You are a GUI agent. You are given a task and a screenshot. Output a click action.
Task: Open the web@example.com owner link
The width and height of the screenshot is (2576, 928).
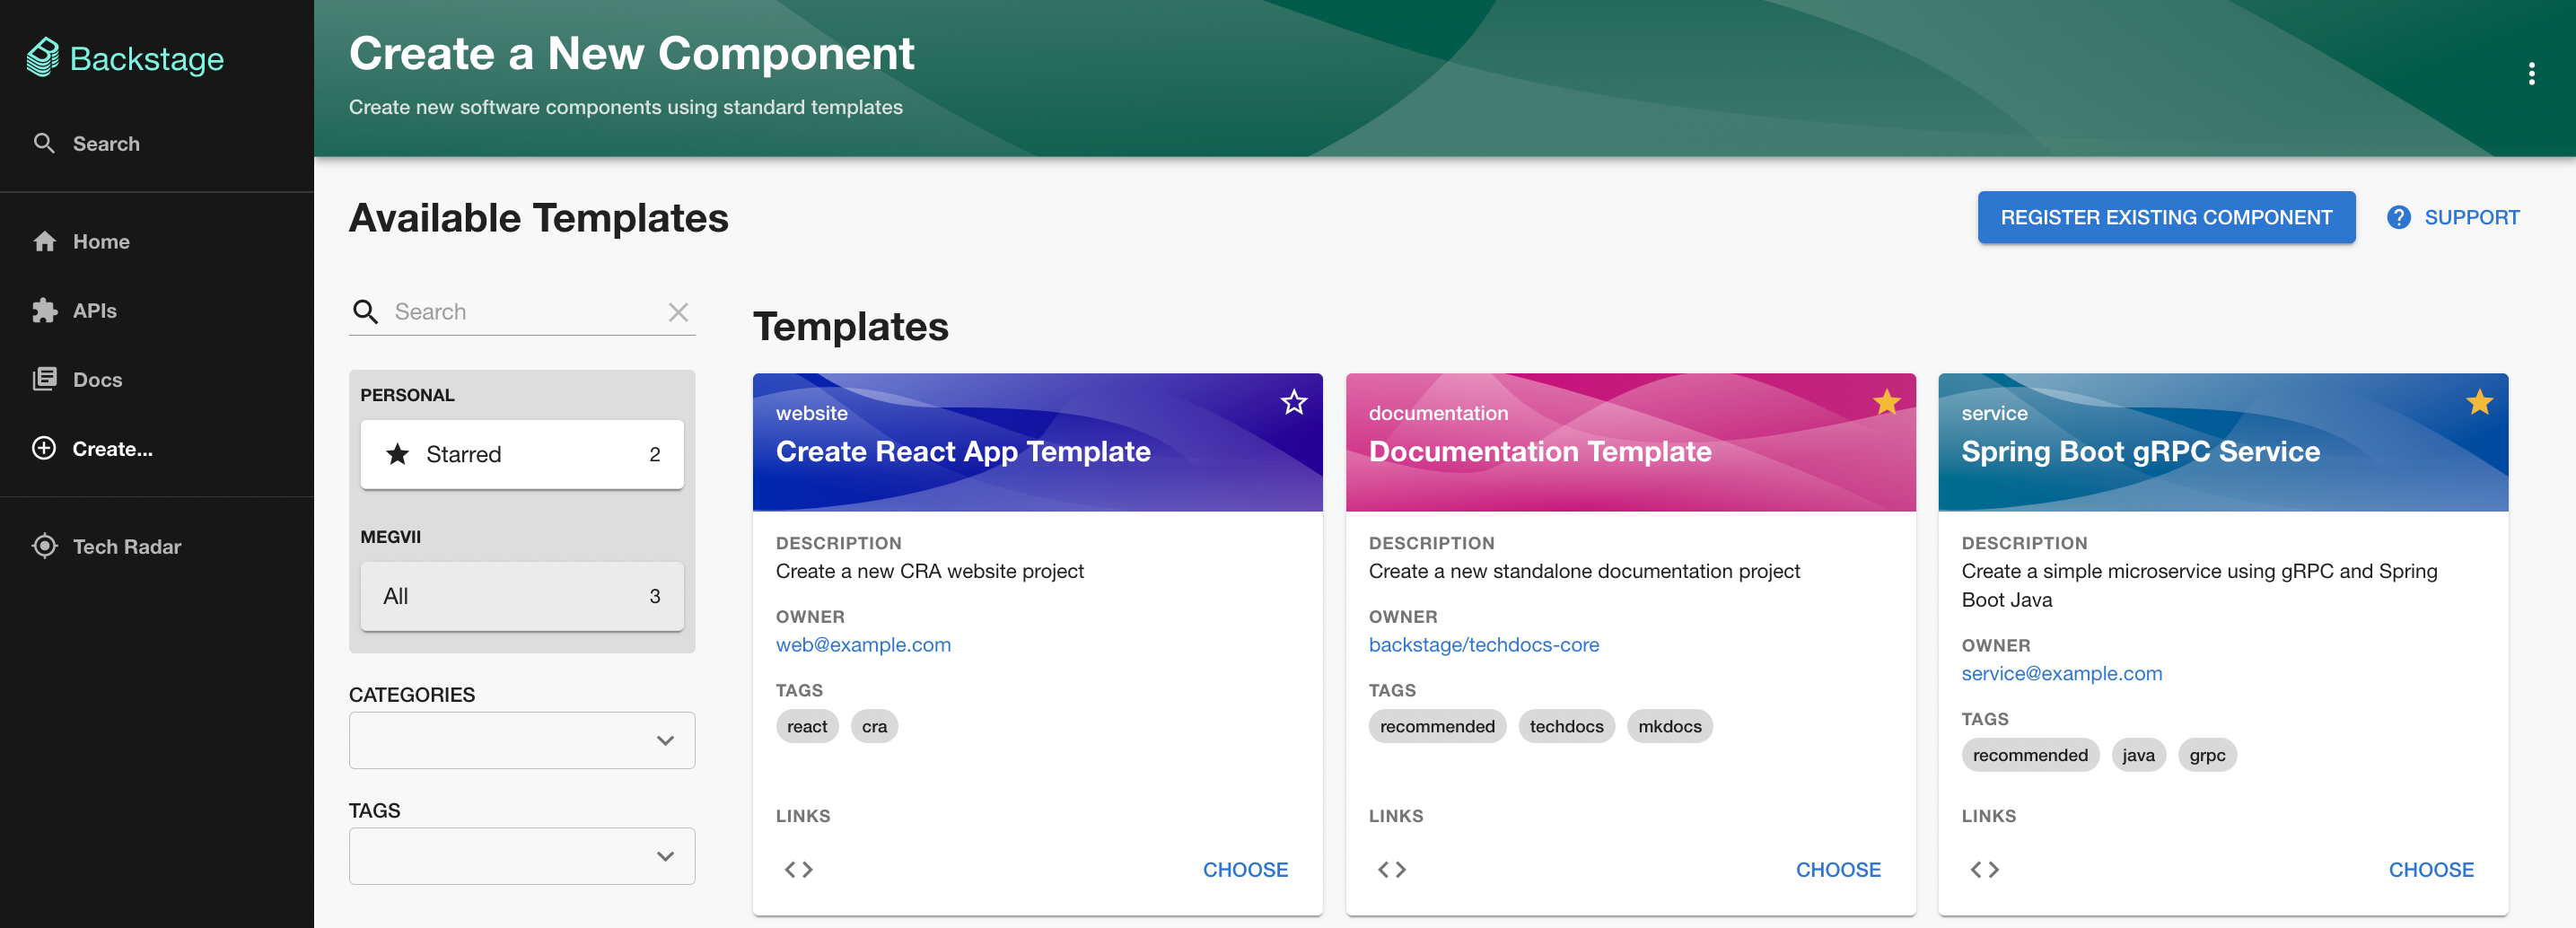coord(863,645)
